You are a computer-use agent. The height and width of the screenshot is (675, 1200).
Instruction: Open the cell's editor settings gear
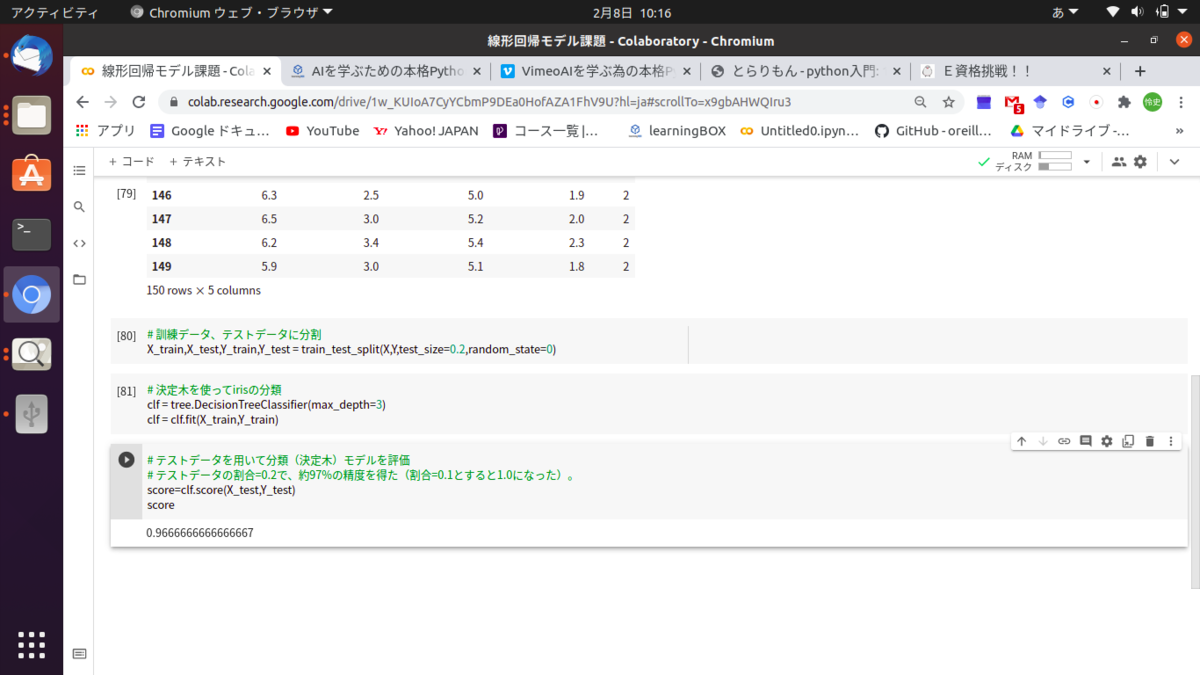point(1107,441)
